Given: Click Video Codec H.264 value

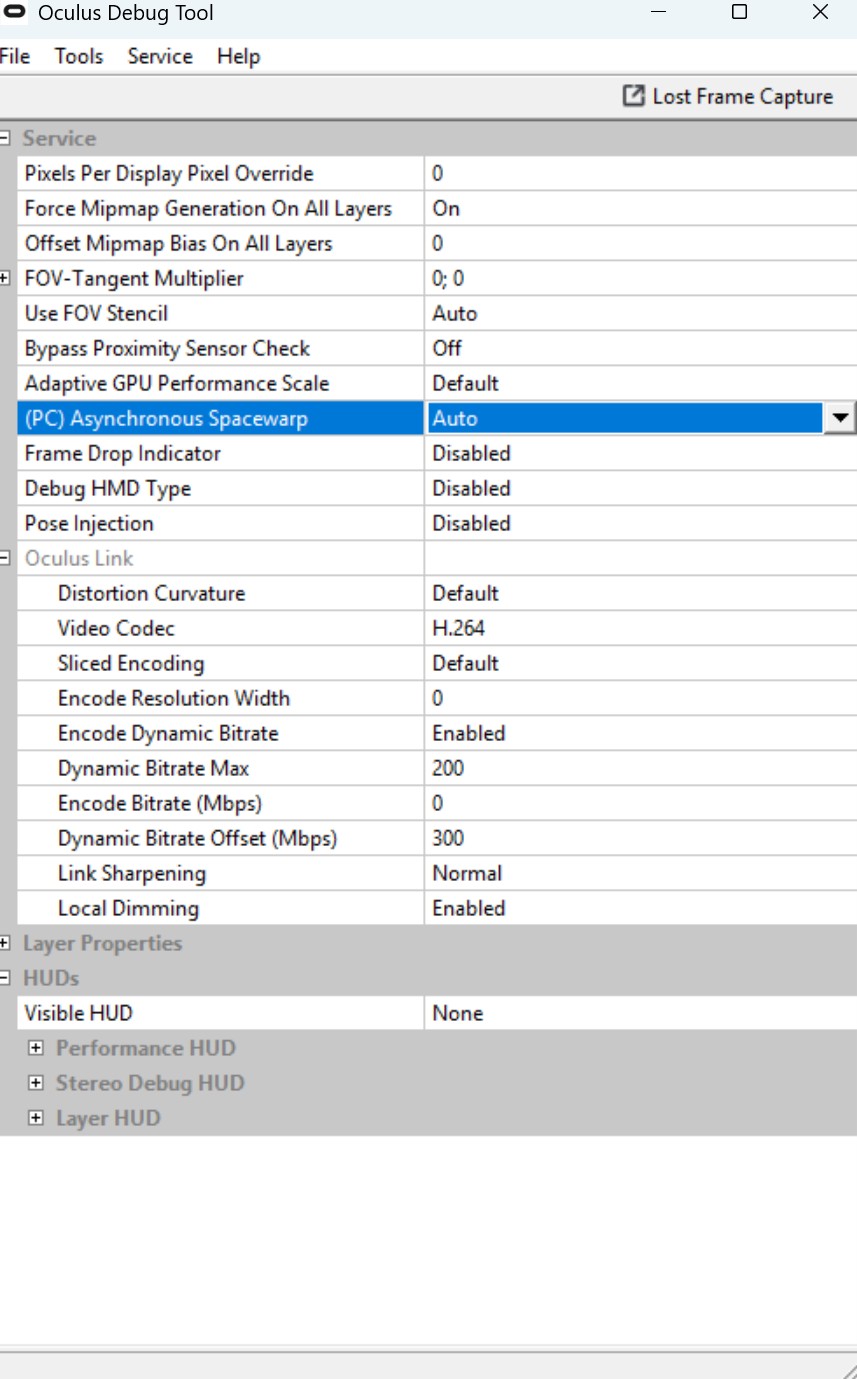Looking at the screenshot, I should point(640,628).
